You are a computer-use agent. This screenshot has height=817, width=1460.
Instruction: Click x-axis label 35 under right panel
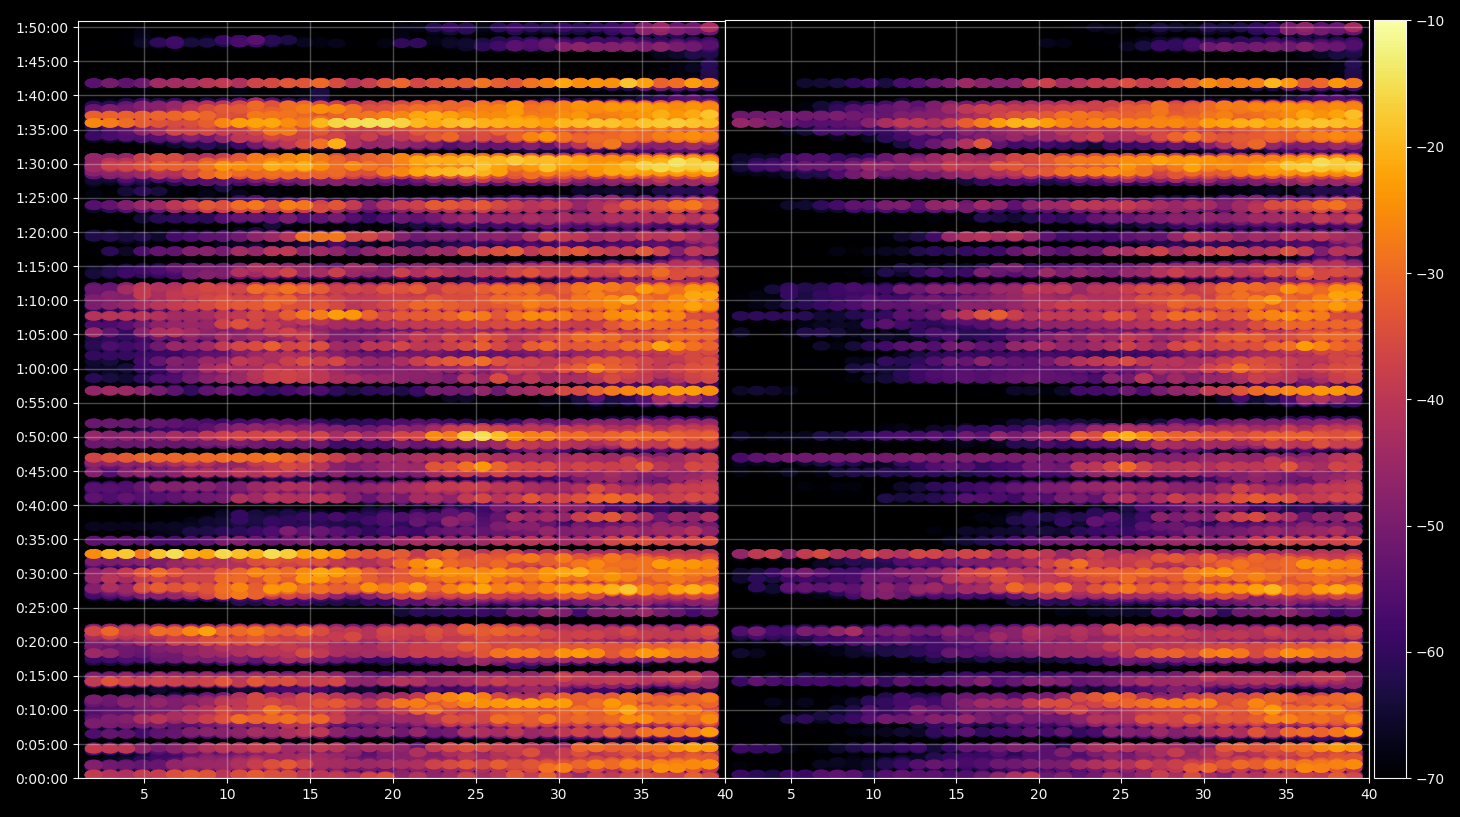(x=1286, y=795)
